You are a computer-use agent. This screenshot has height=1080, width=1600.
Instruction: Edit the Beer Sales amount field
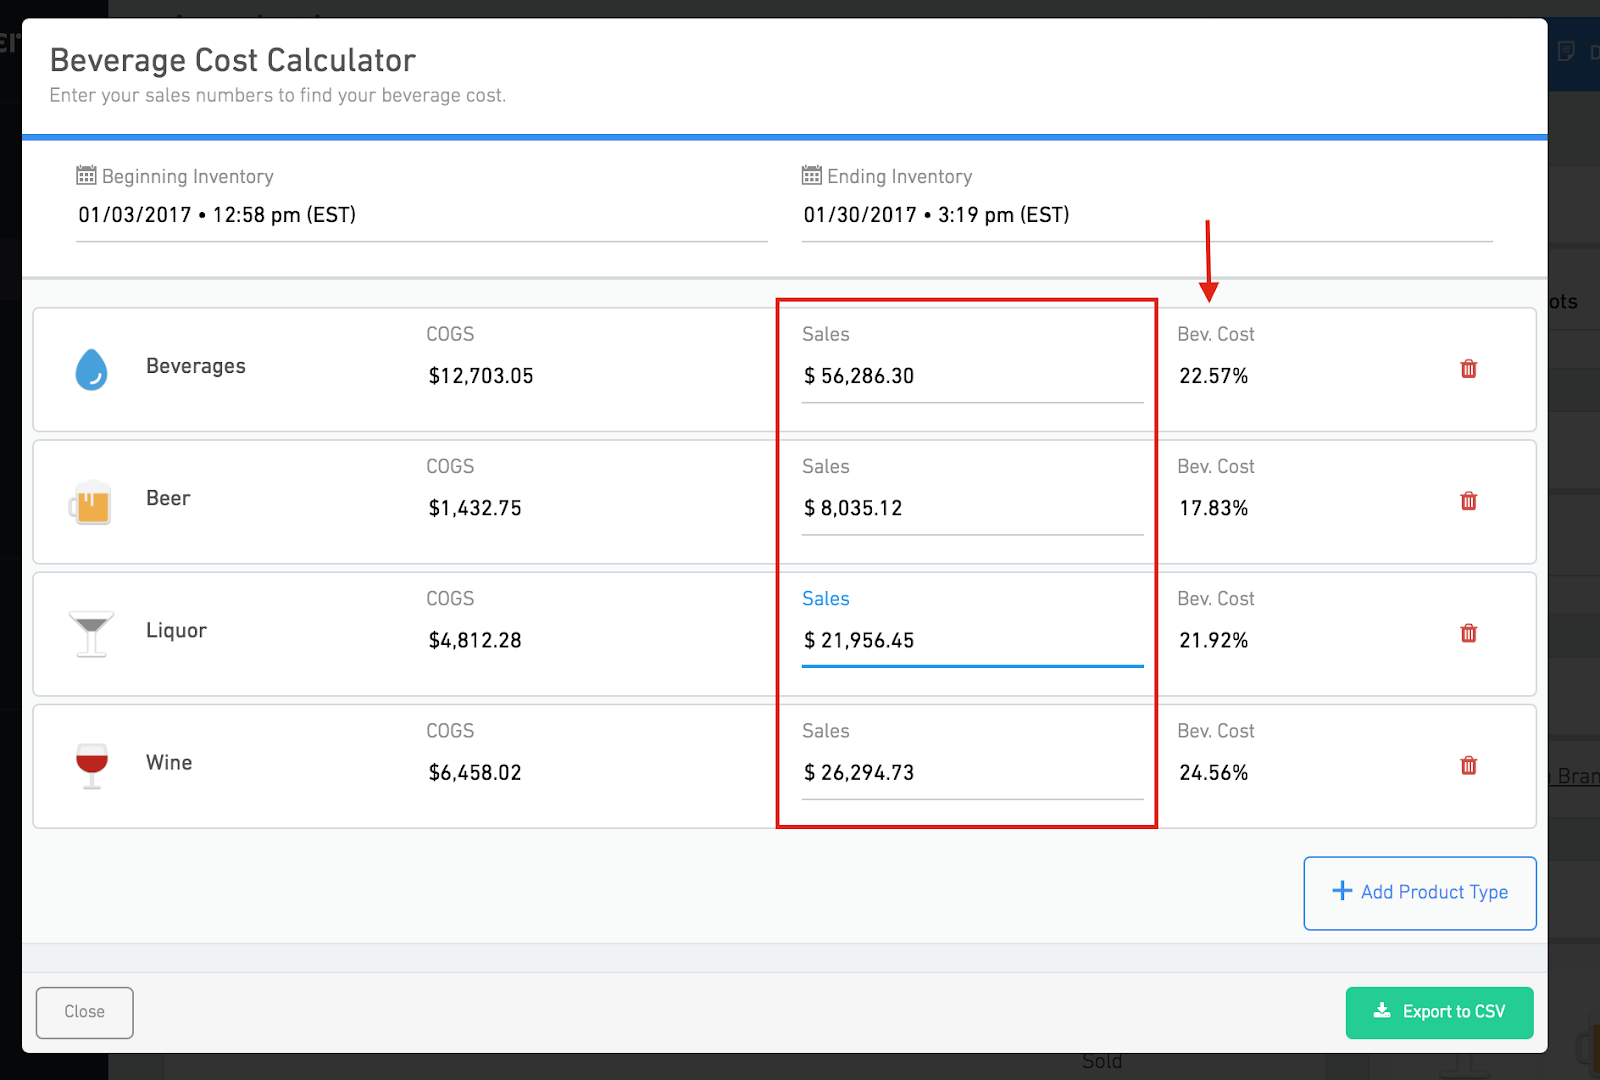[970, 509]
